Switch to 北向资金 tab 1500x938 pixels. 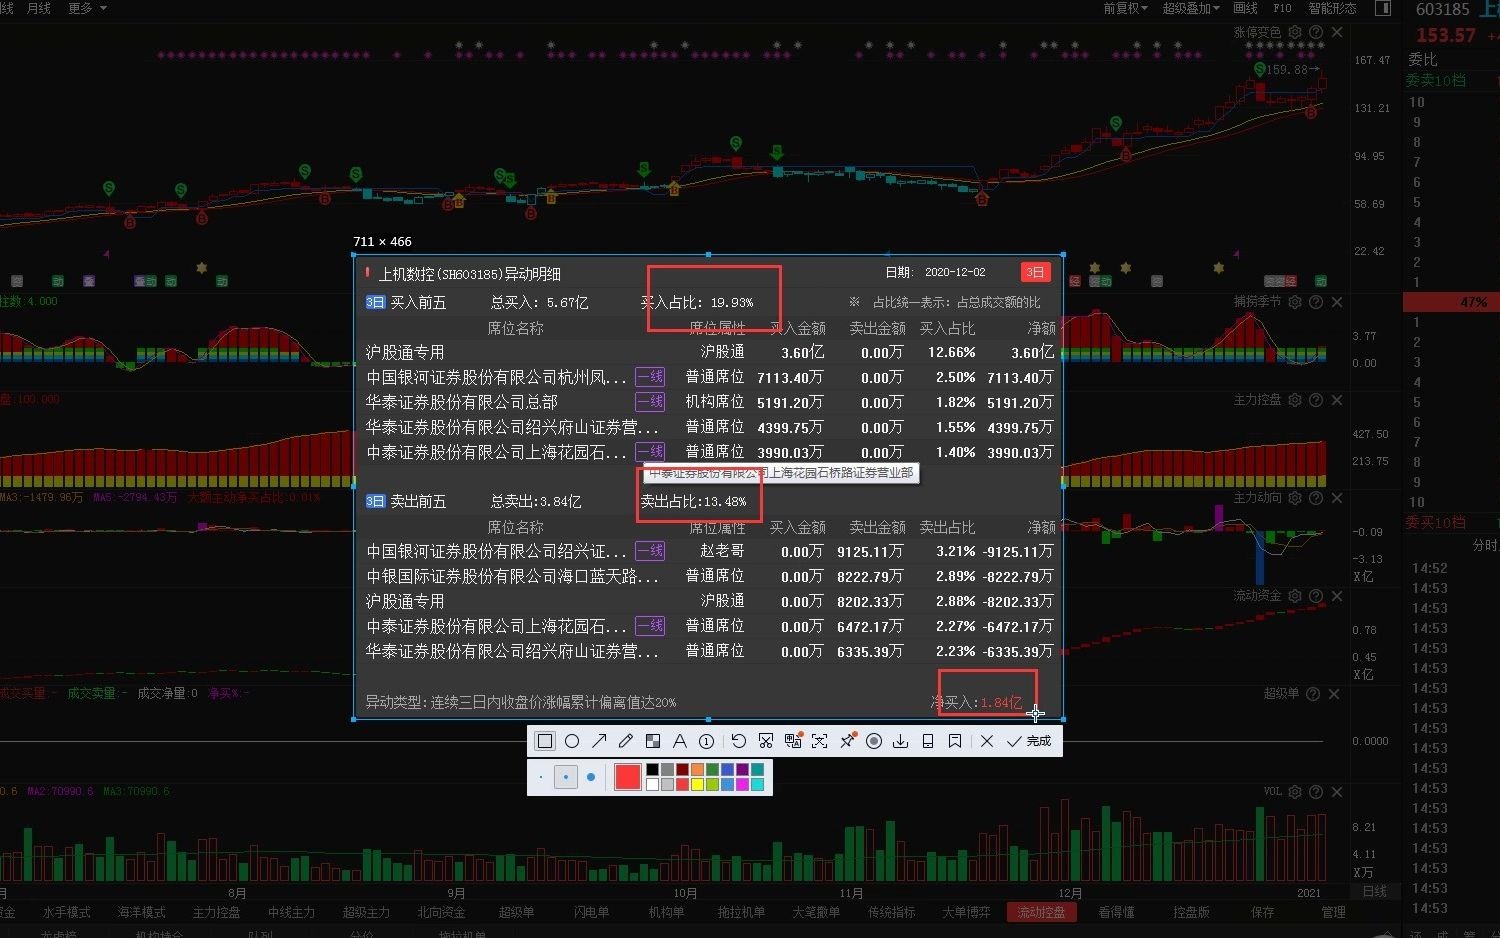click(442, 912)
